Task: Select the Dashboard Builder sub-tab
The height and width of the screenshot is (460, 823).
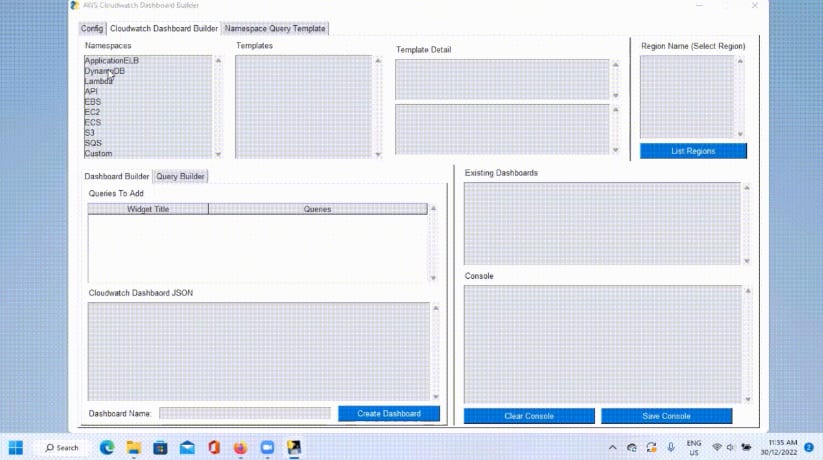Action: point(117,176)
